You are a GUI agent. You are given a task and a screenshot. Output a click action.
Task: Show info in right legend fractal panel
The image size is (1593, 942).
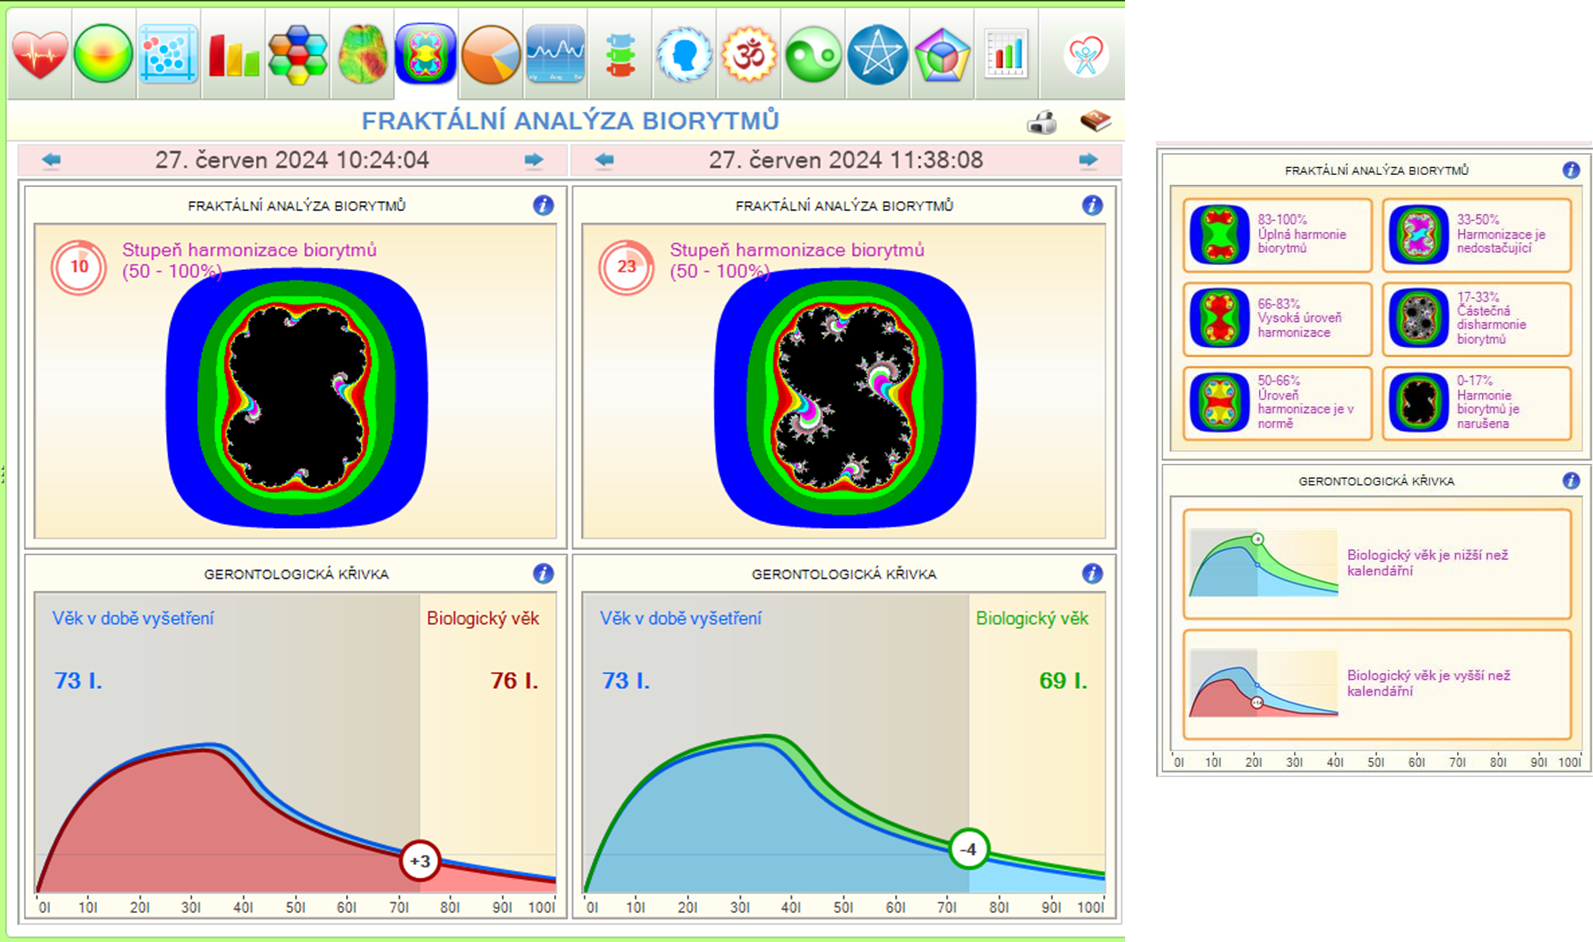[1571, 170]
